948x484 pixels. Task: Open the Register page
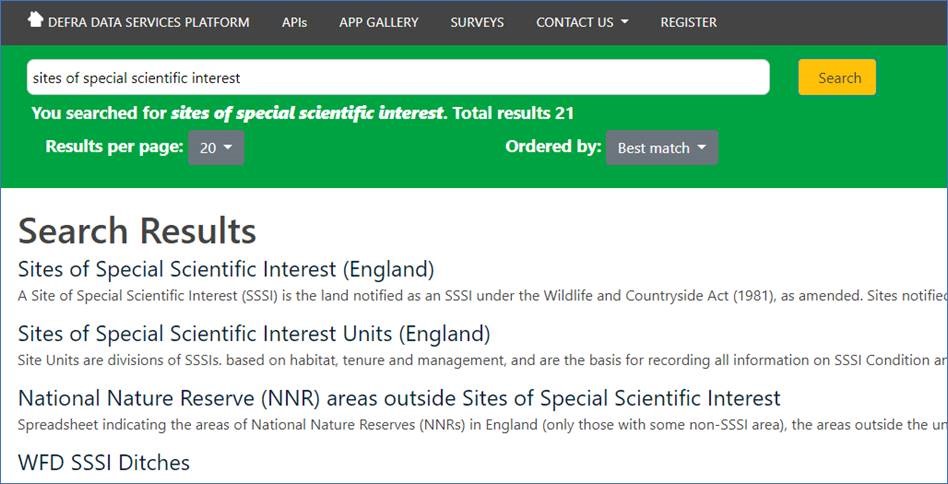click(688, 22)
